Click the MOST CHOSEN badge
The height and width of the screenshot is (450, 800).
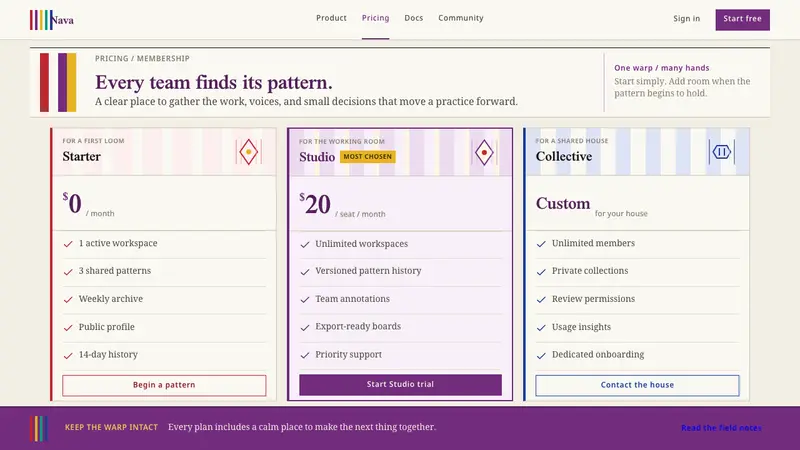tap(367, 157)
